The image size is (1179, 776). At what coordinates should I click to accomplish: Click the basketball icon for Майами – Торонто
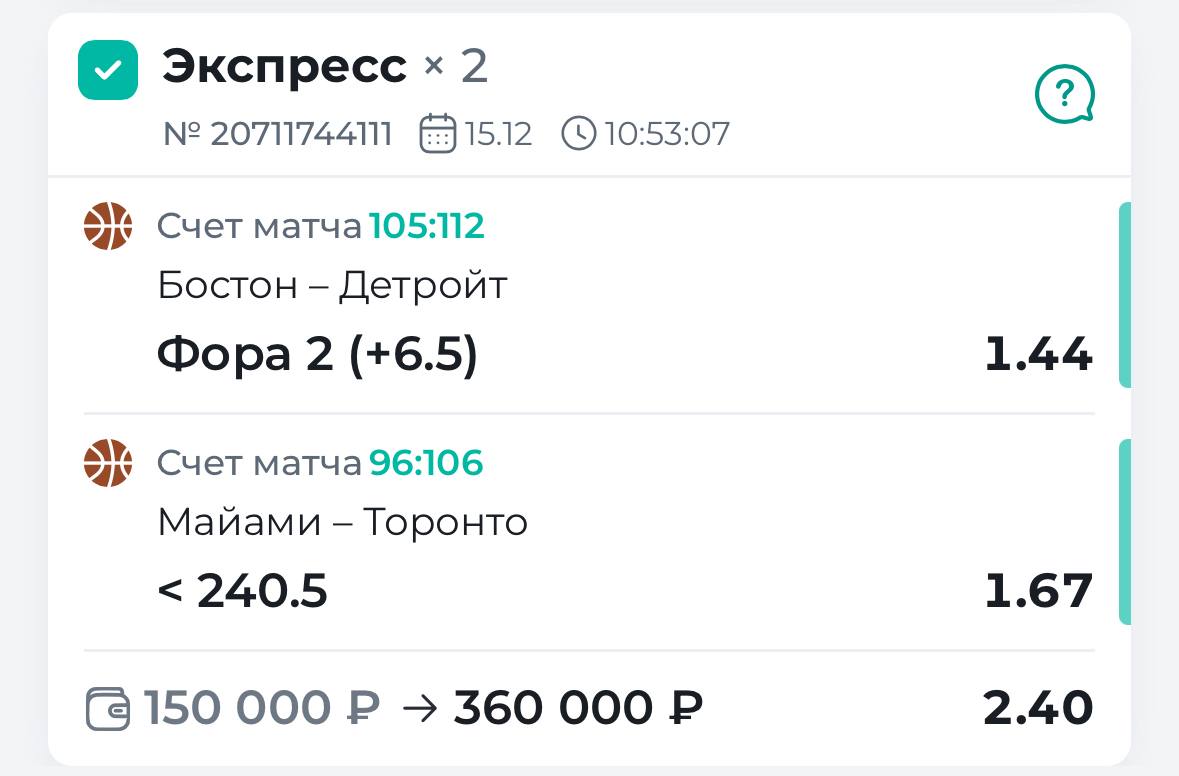pyautogui.click(x=108, y=463)
